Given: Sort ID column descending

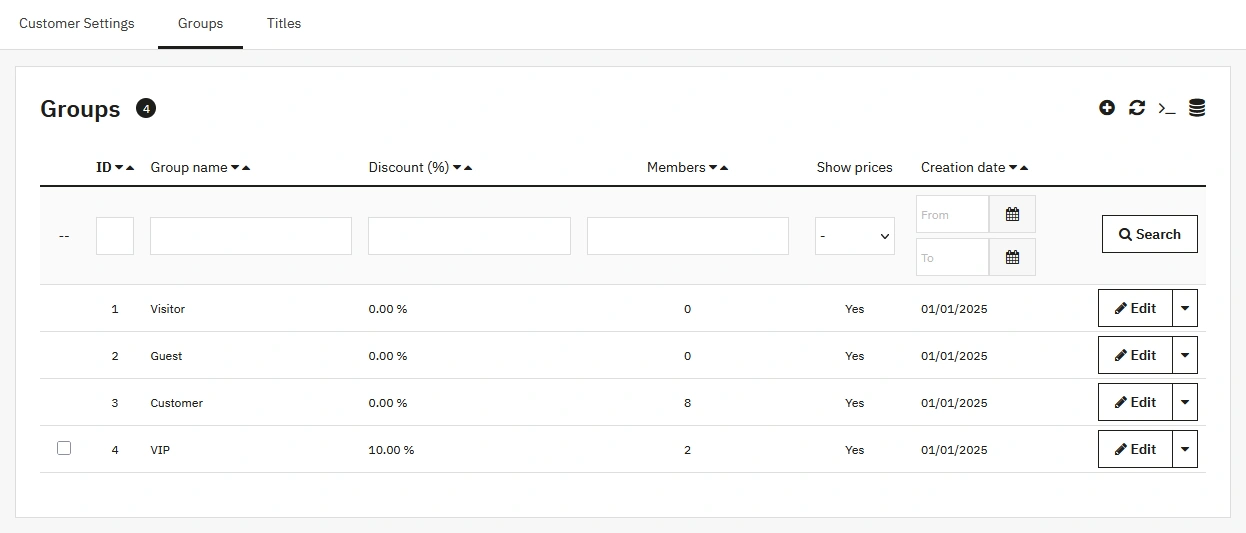Looking at the screenshot, I should point(119,168).
